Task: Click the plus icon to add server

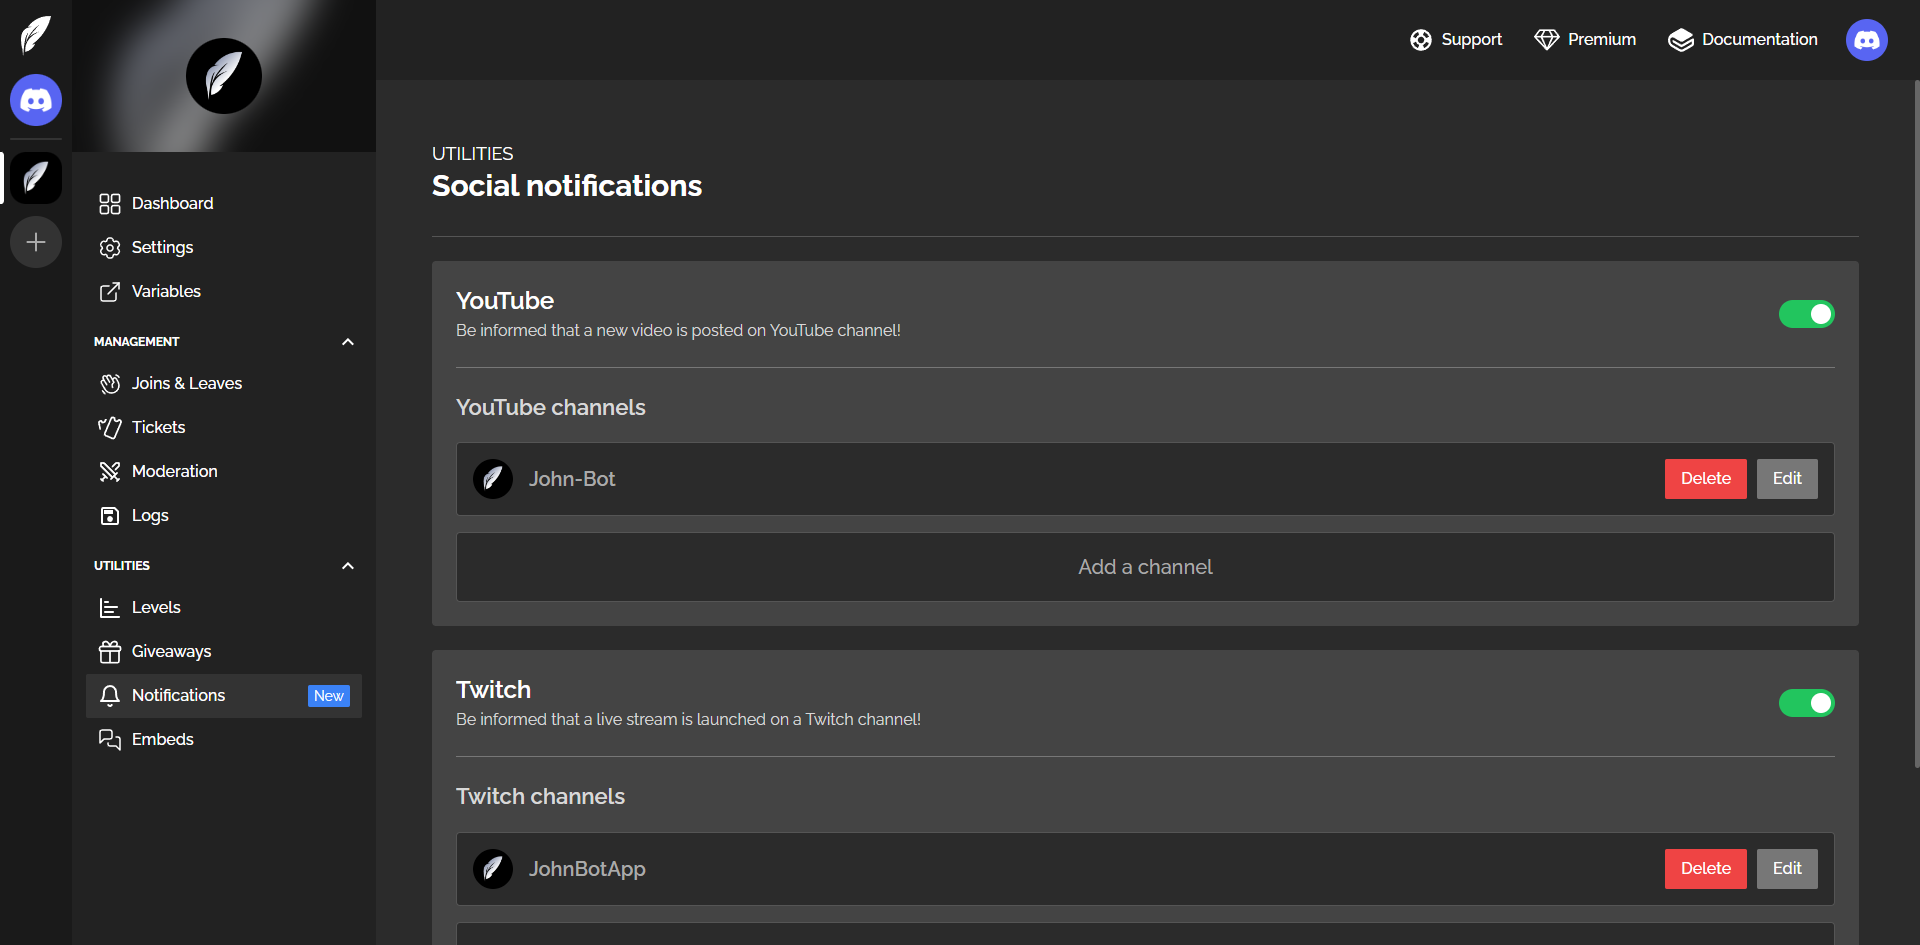Action: coord(36,242)
